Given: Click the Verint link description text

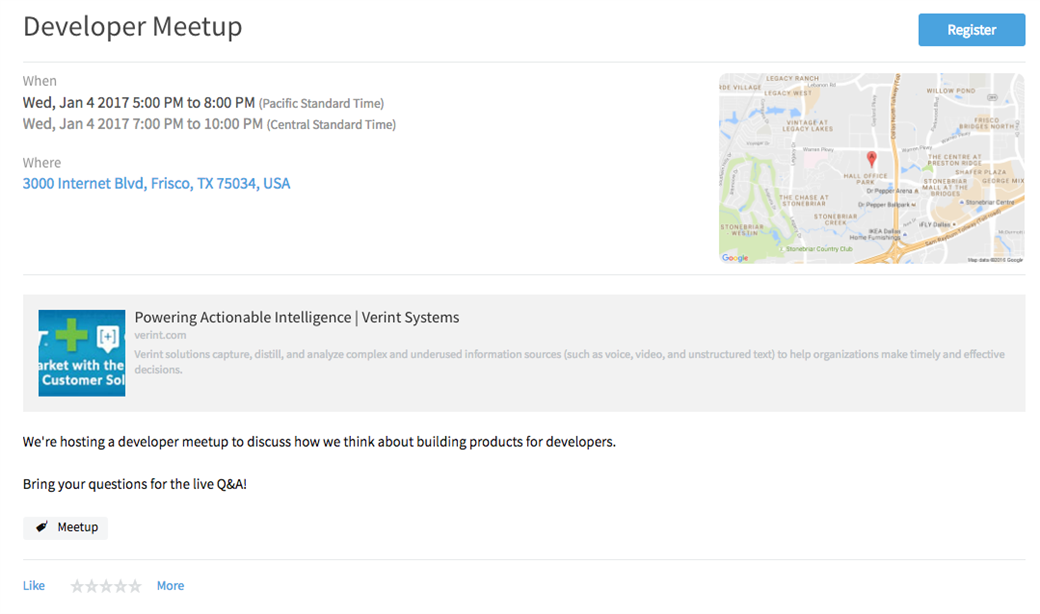Looking at the screenshot, I should coord(569,361).
